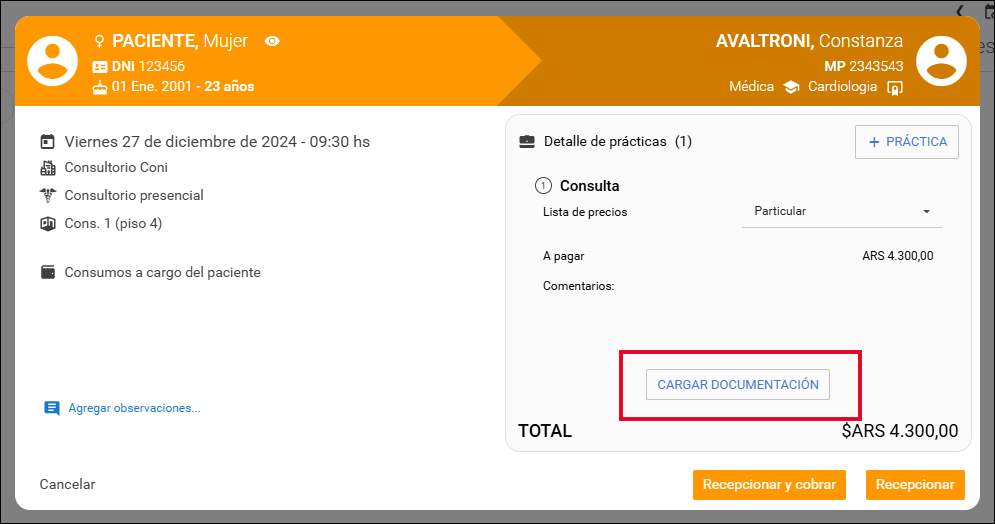Click birth date 01 Ene. 2001 - 23 años
The image size is (995, 524).
click(x=183, y=87)
